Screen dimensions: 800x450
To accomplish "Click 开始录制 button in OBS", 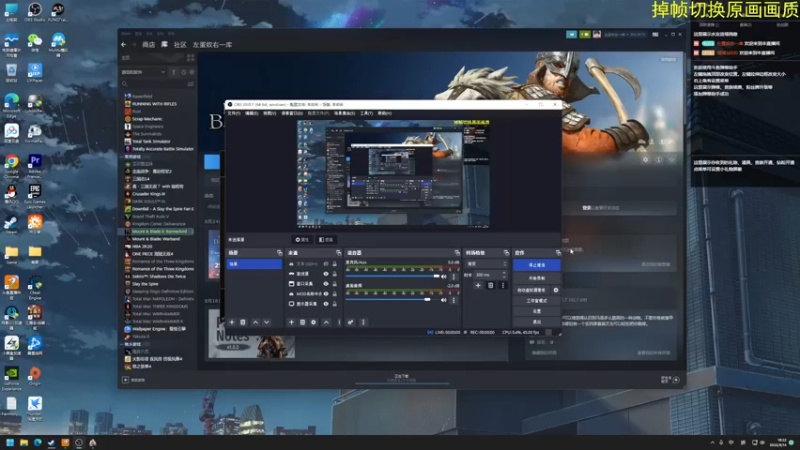I will click(x=537, y=278).
